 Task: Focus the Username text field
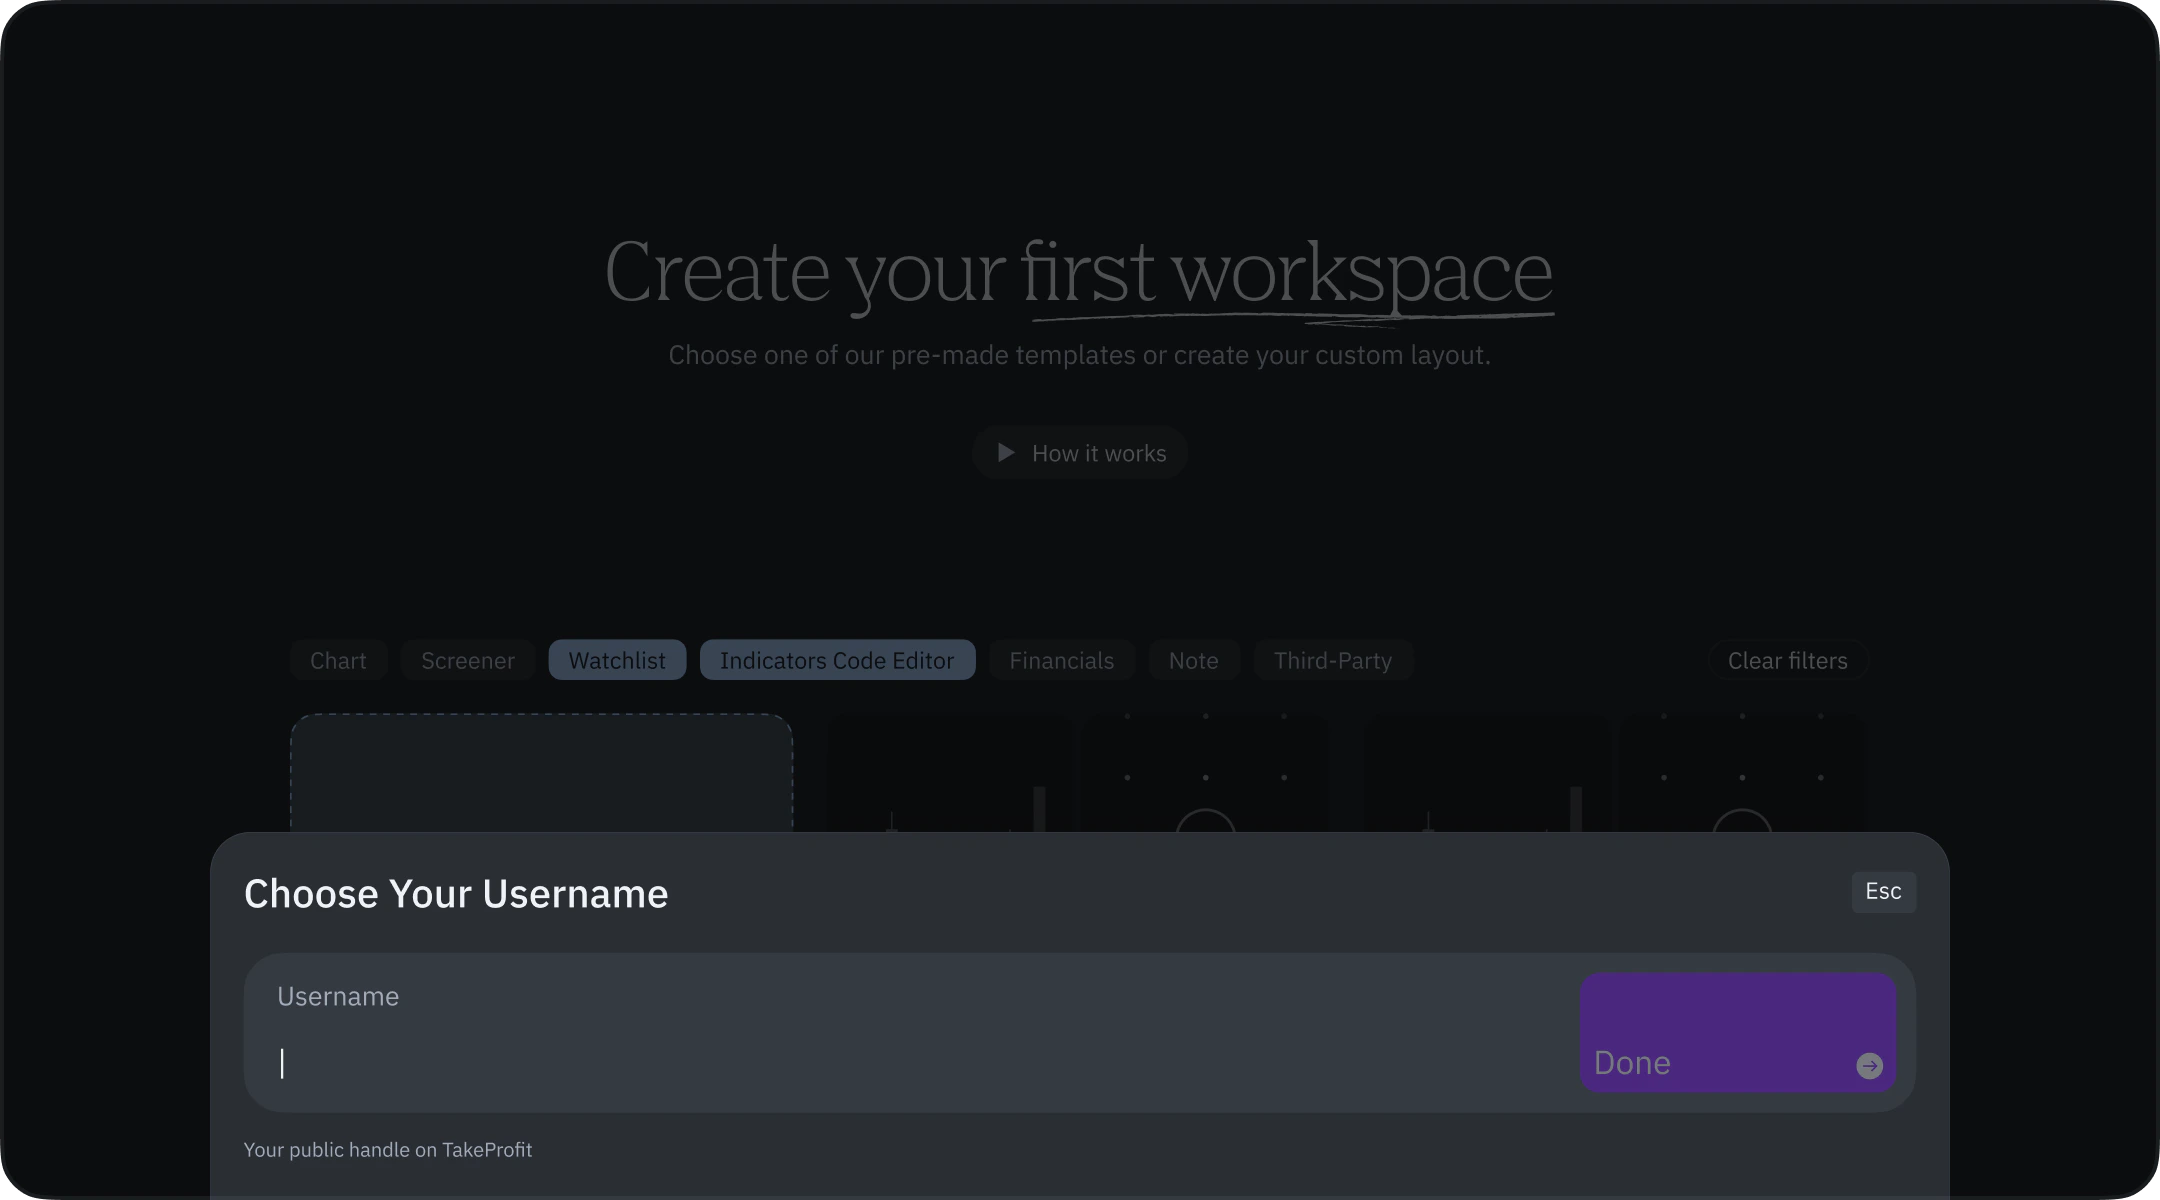(900, 1062)
